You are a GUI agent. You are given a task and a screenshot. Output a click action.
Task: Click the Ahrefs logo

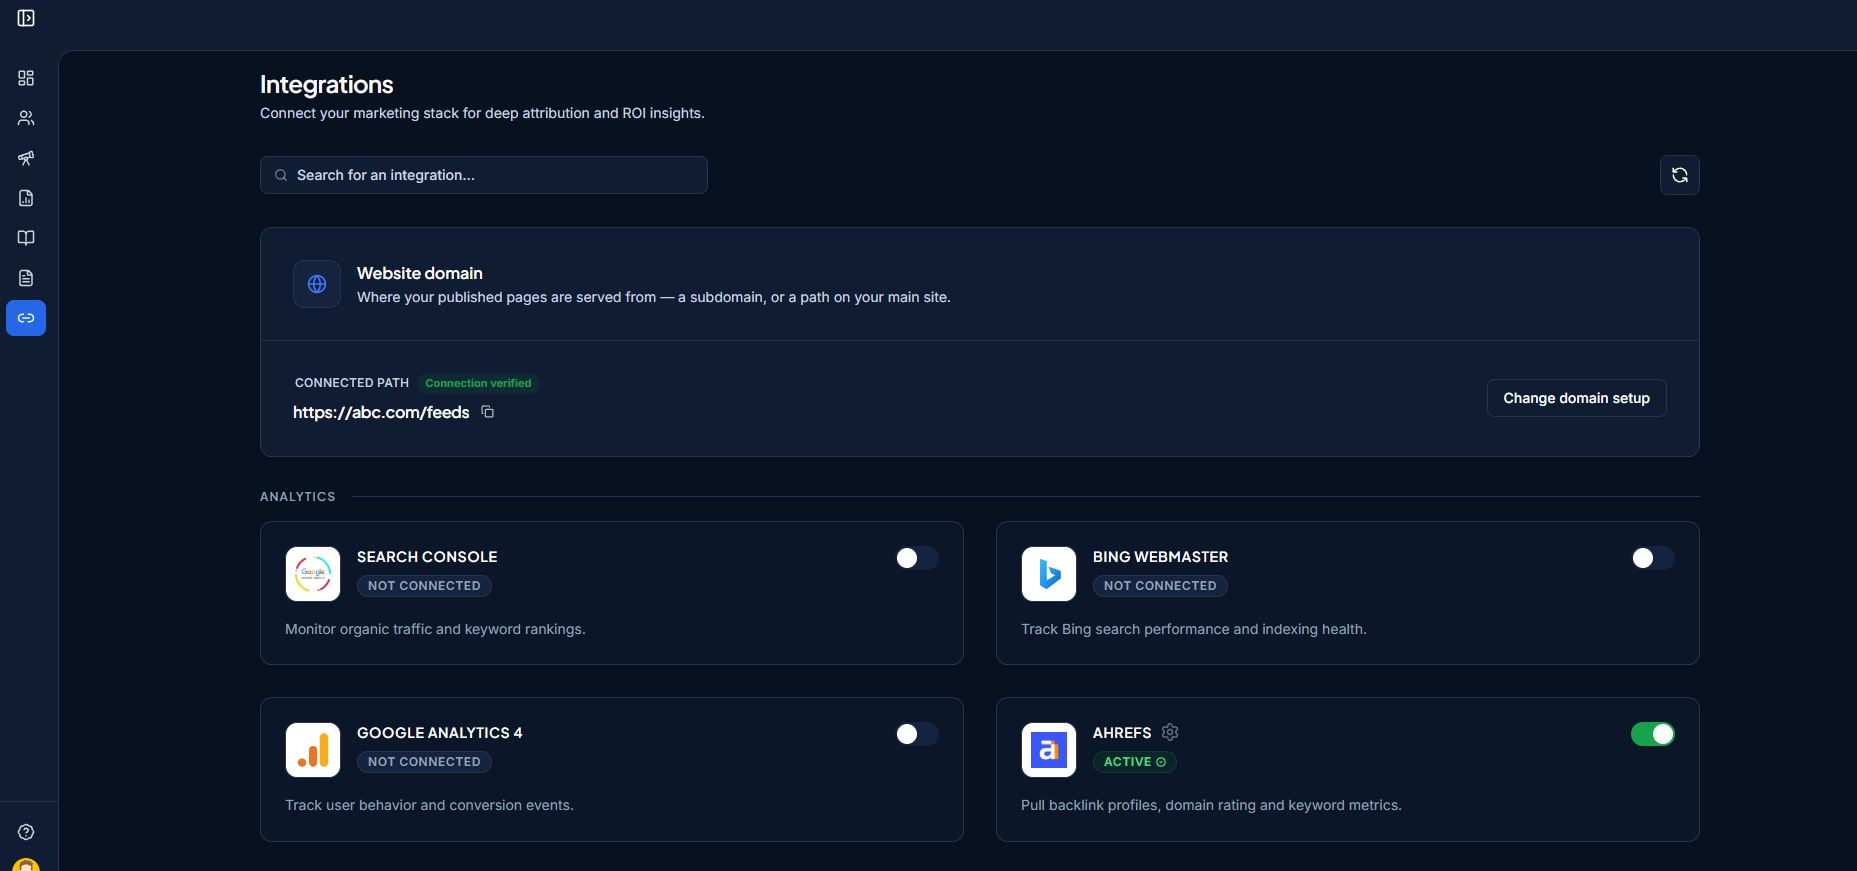tap(1049, 750)
